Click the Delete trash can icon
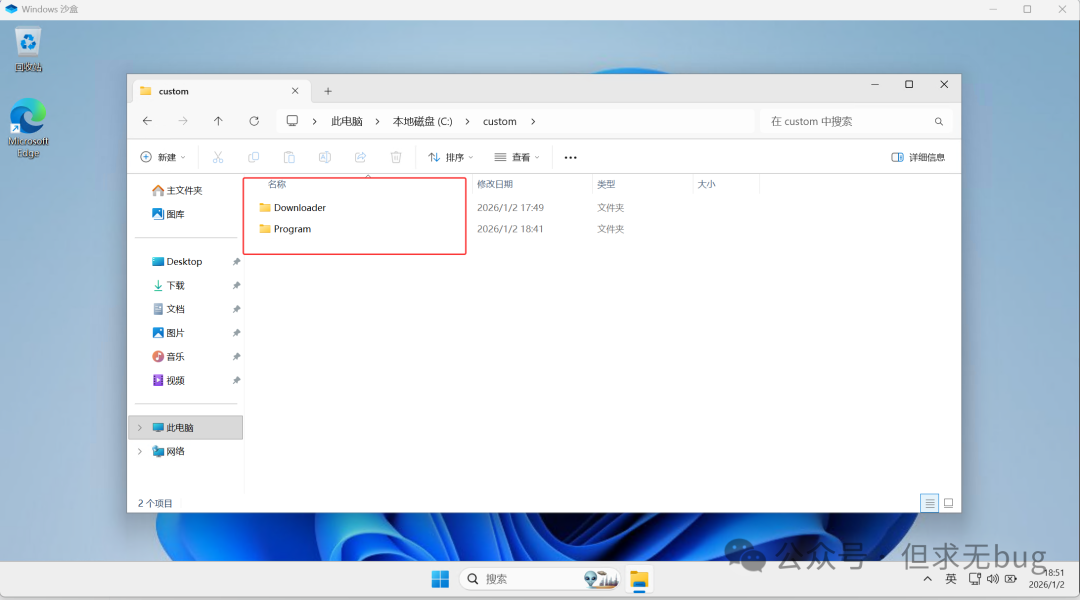The image size is (1080, 600). click(396, 157)
